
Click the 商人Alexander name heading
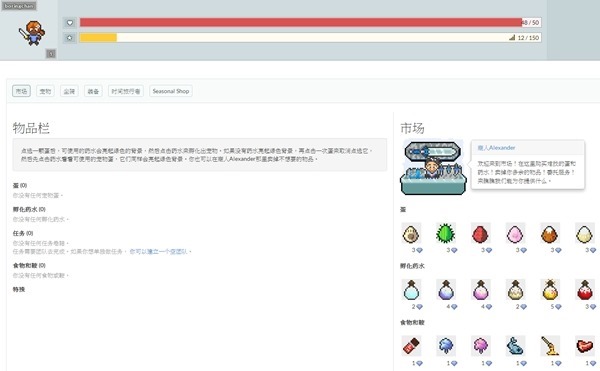(x=496, y=148)
